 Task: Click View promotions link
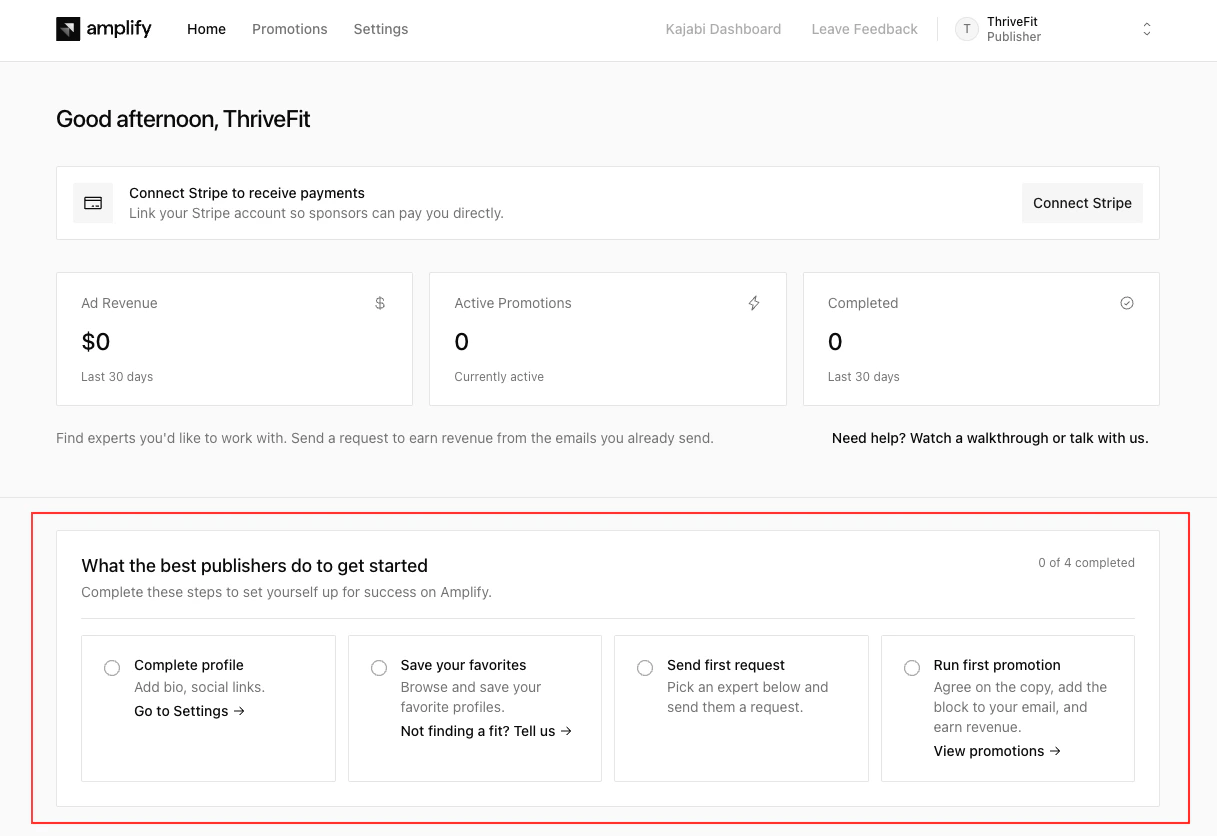click(x=997, y=751)
